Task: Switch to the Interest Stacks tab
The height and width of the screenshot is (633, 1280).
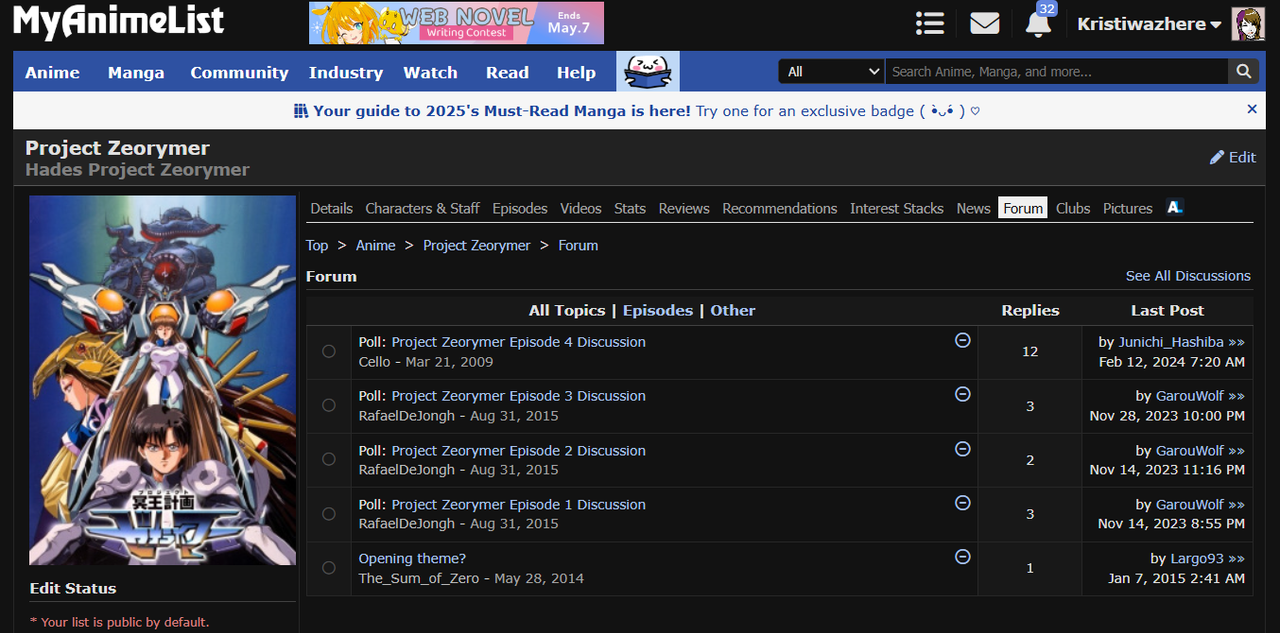Action: tap(897, 208)
